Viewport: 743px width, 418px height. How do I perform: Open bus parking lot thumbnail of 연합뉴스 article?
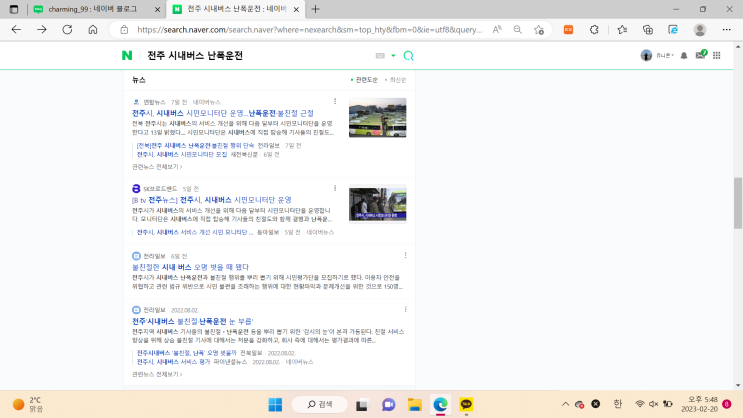point(378,118)
